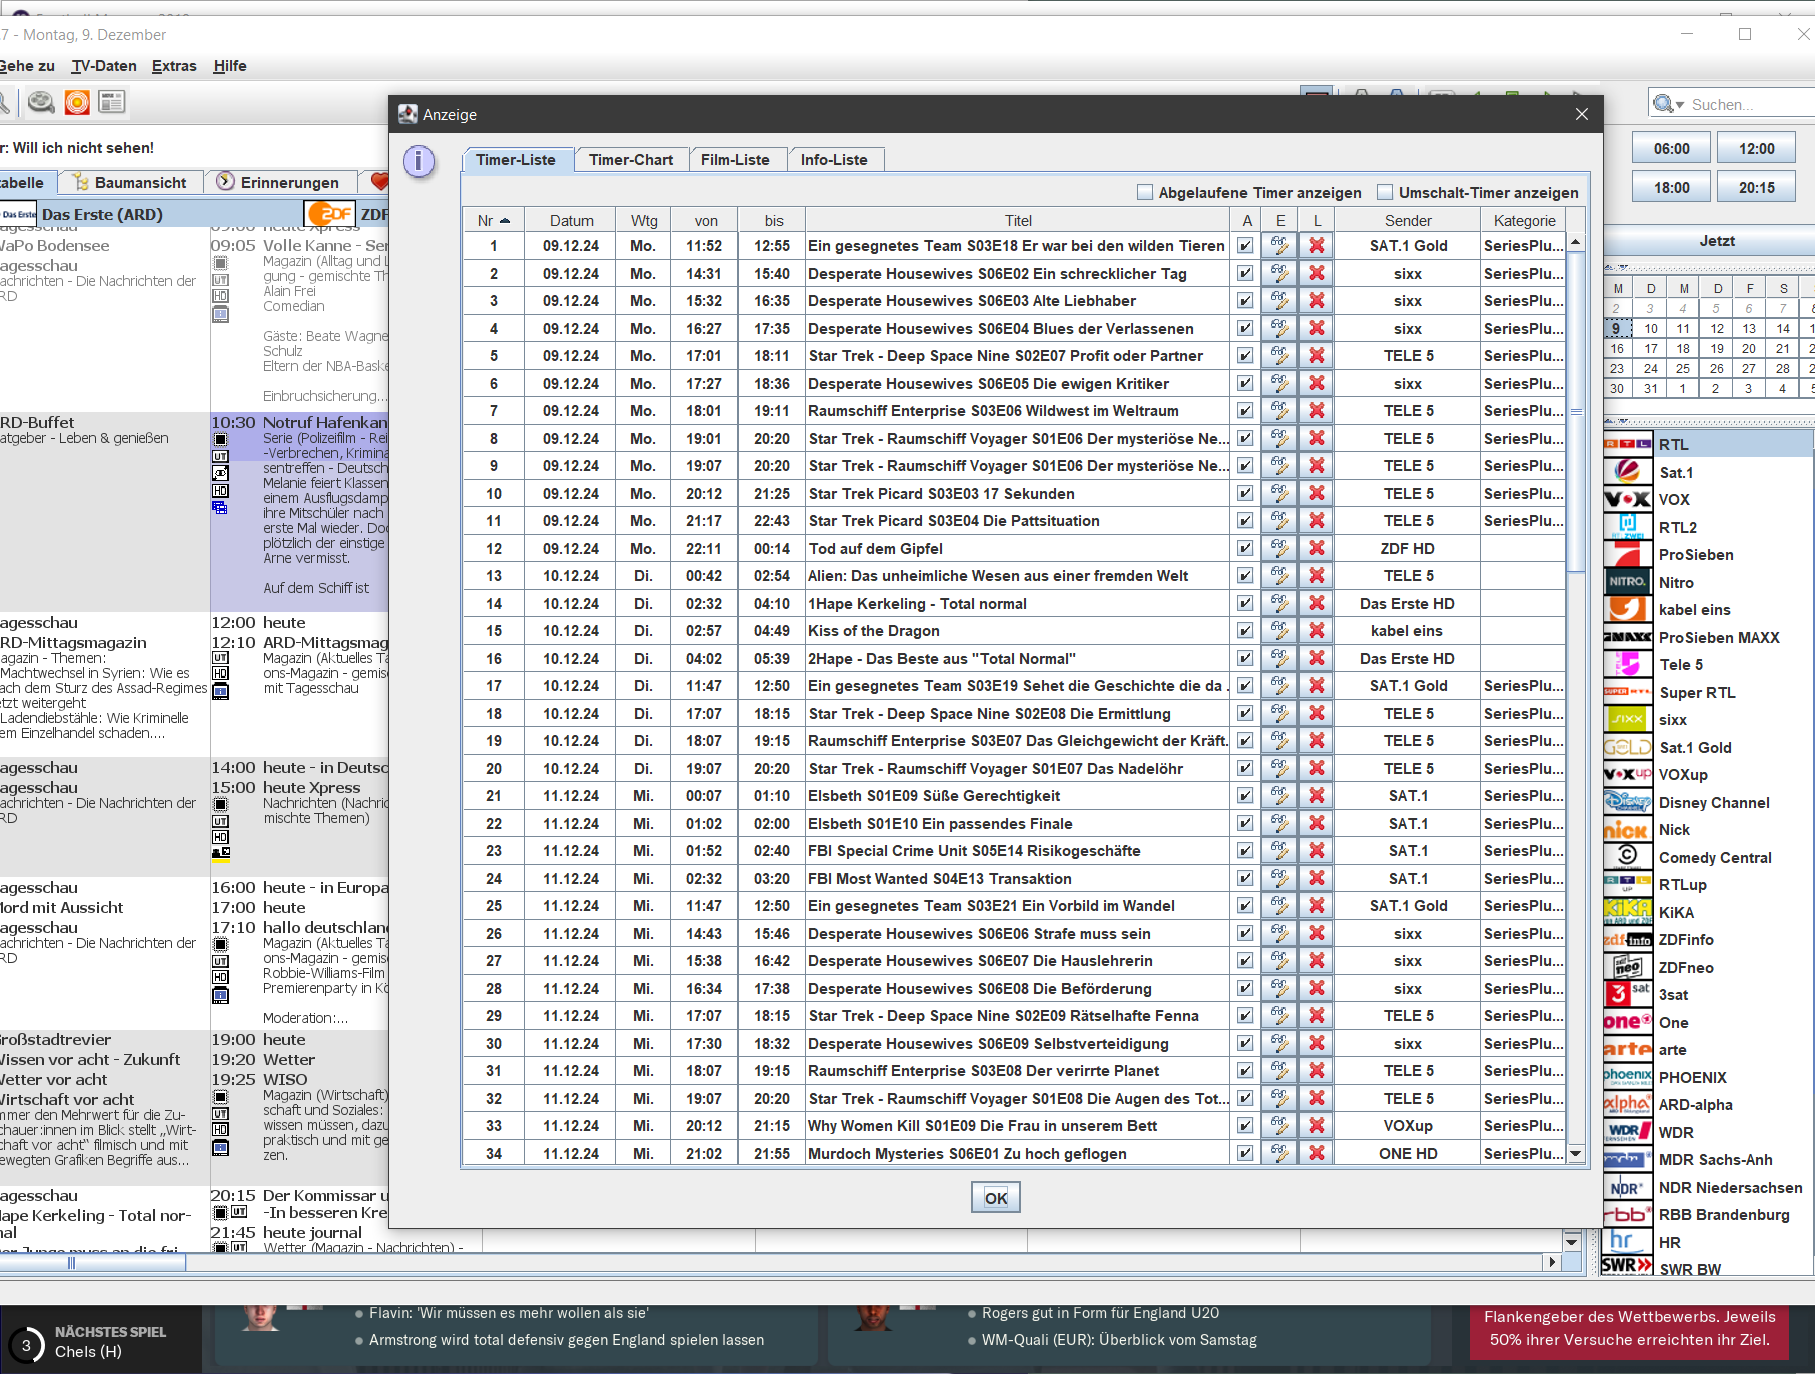The height and width of the screenshot is (1374, 1815).
Task: Open the 'Rogers gut in Form für England U20' link
Action: pyautogui.click(x=1100, y=1313)
